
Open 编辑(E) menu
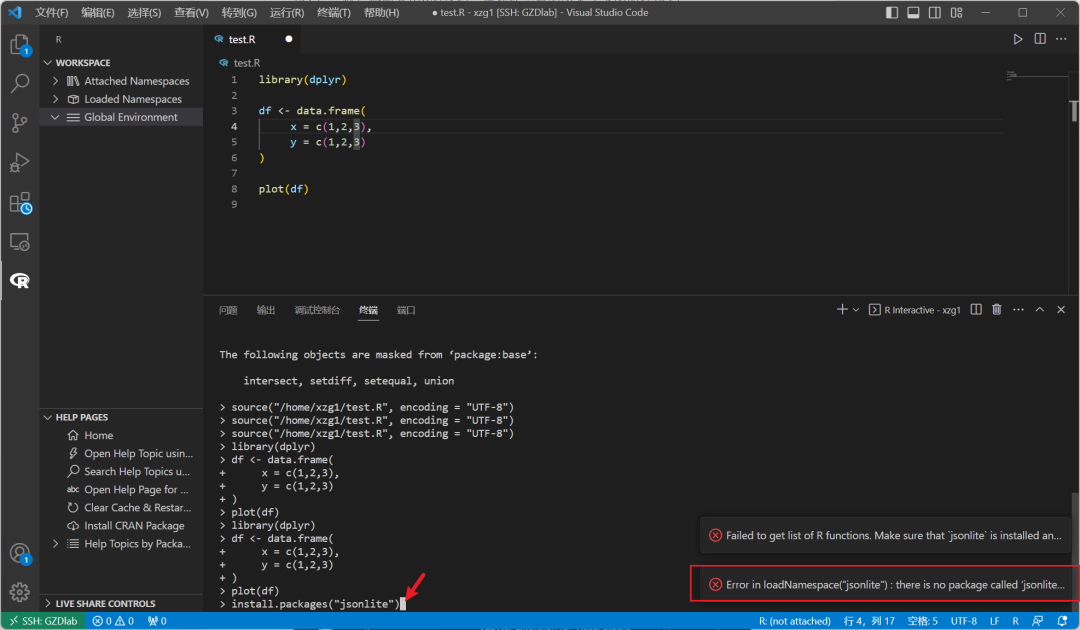tap(98, 12)
